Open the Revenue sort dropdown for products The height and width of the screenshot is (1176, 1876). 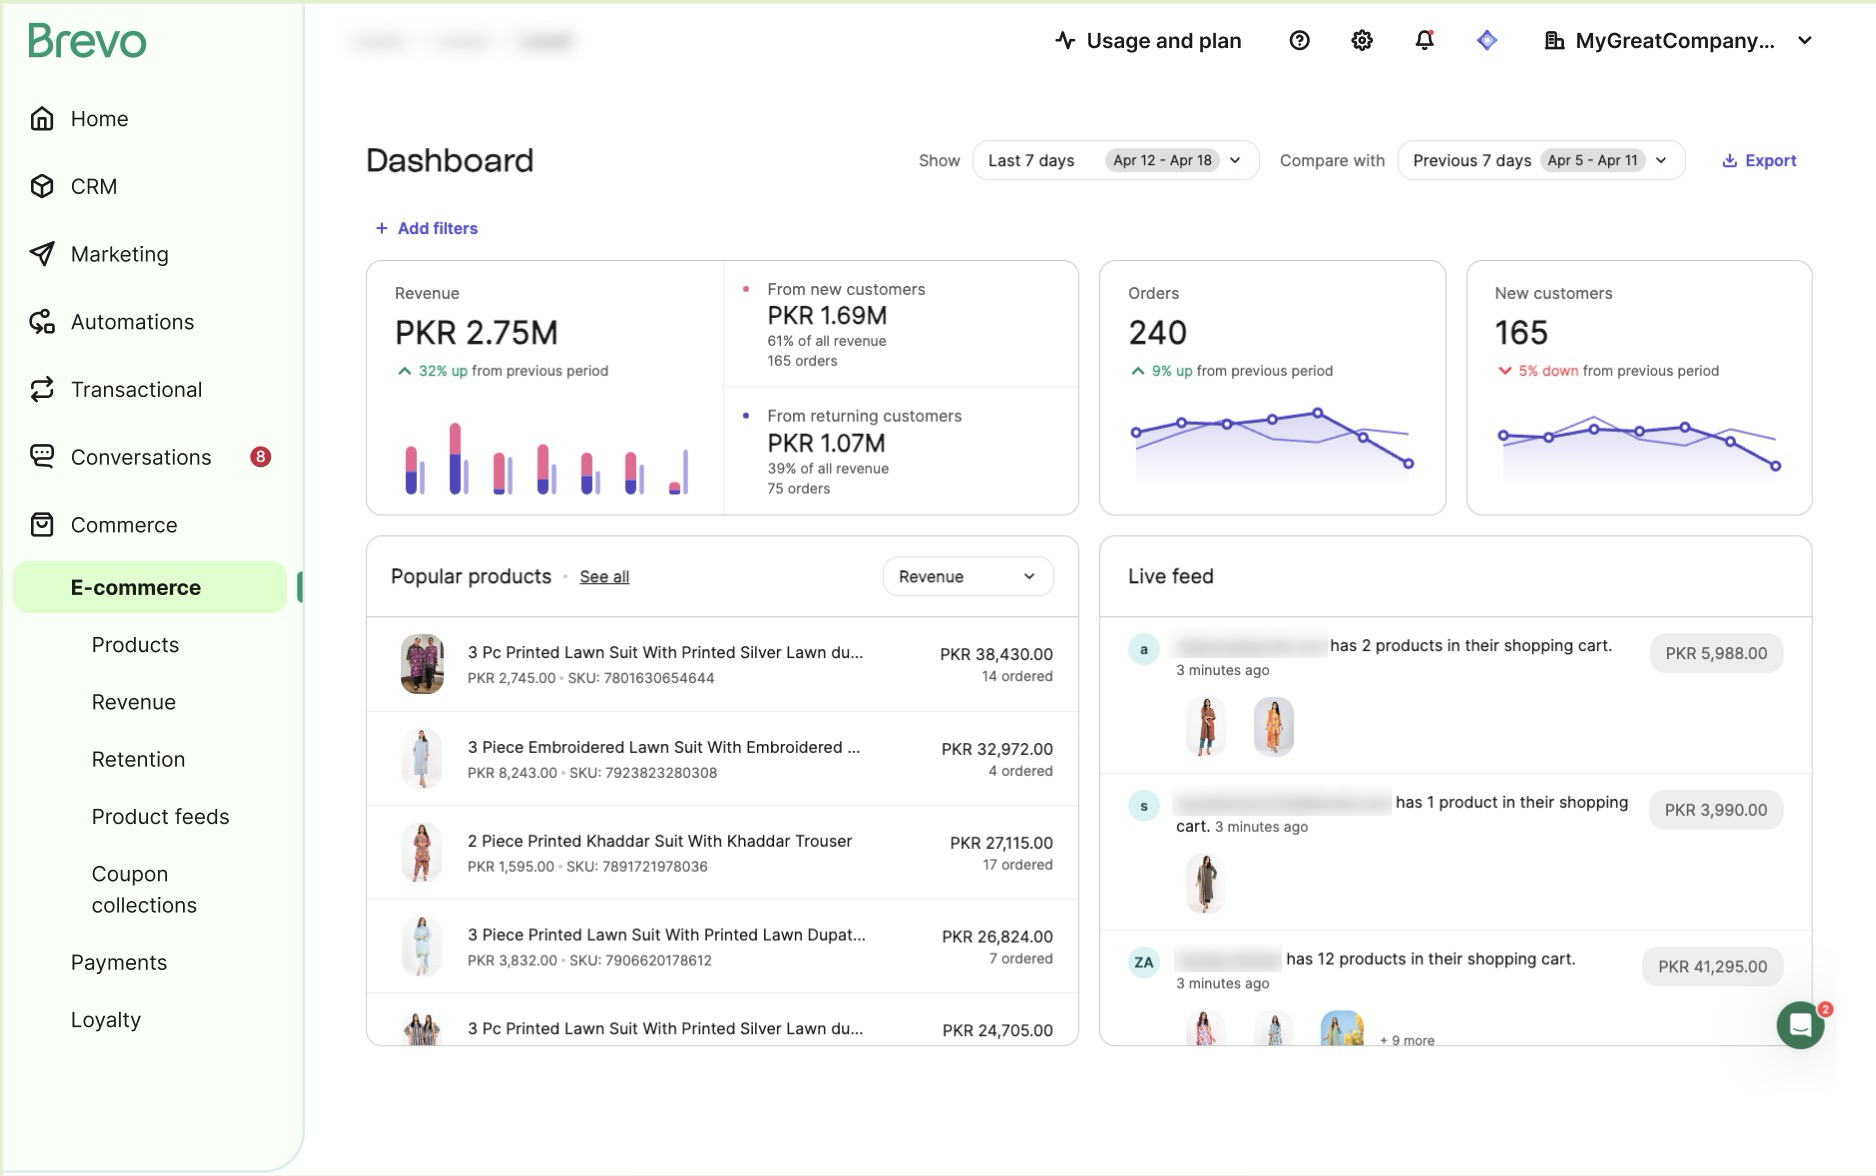(x=967, y=577)
